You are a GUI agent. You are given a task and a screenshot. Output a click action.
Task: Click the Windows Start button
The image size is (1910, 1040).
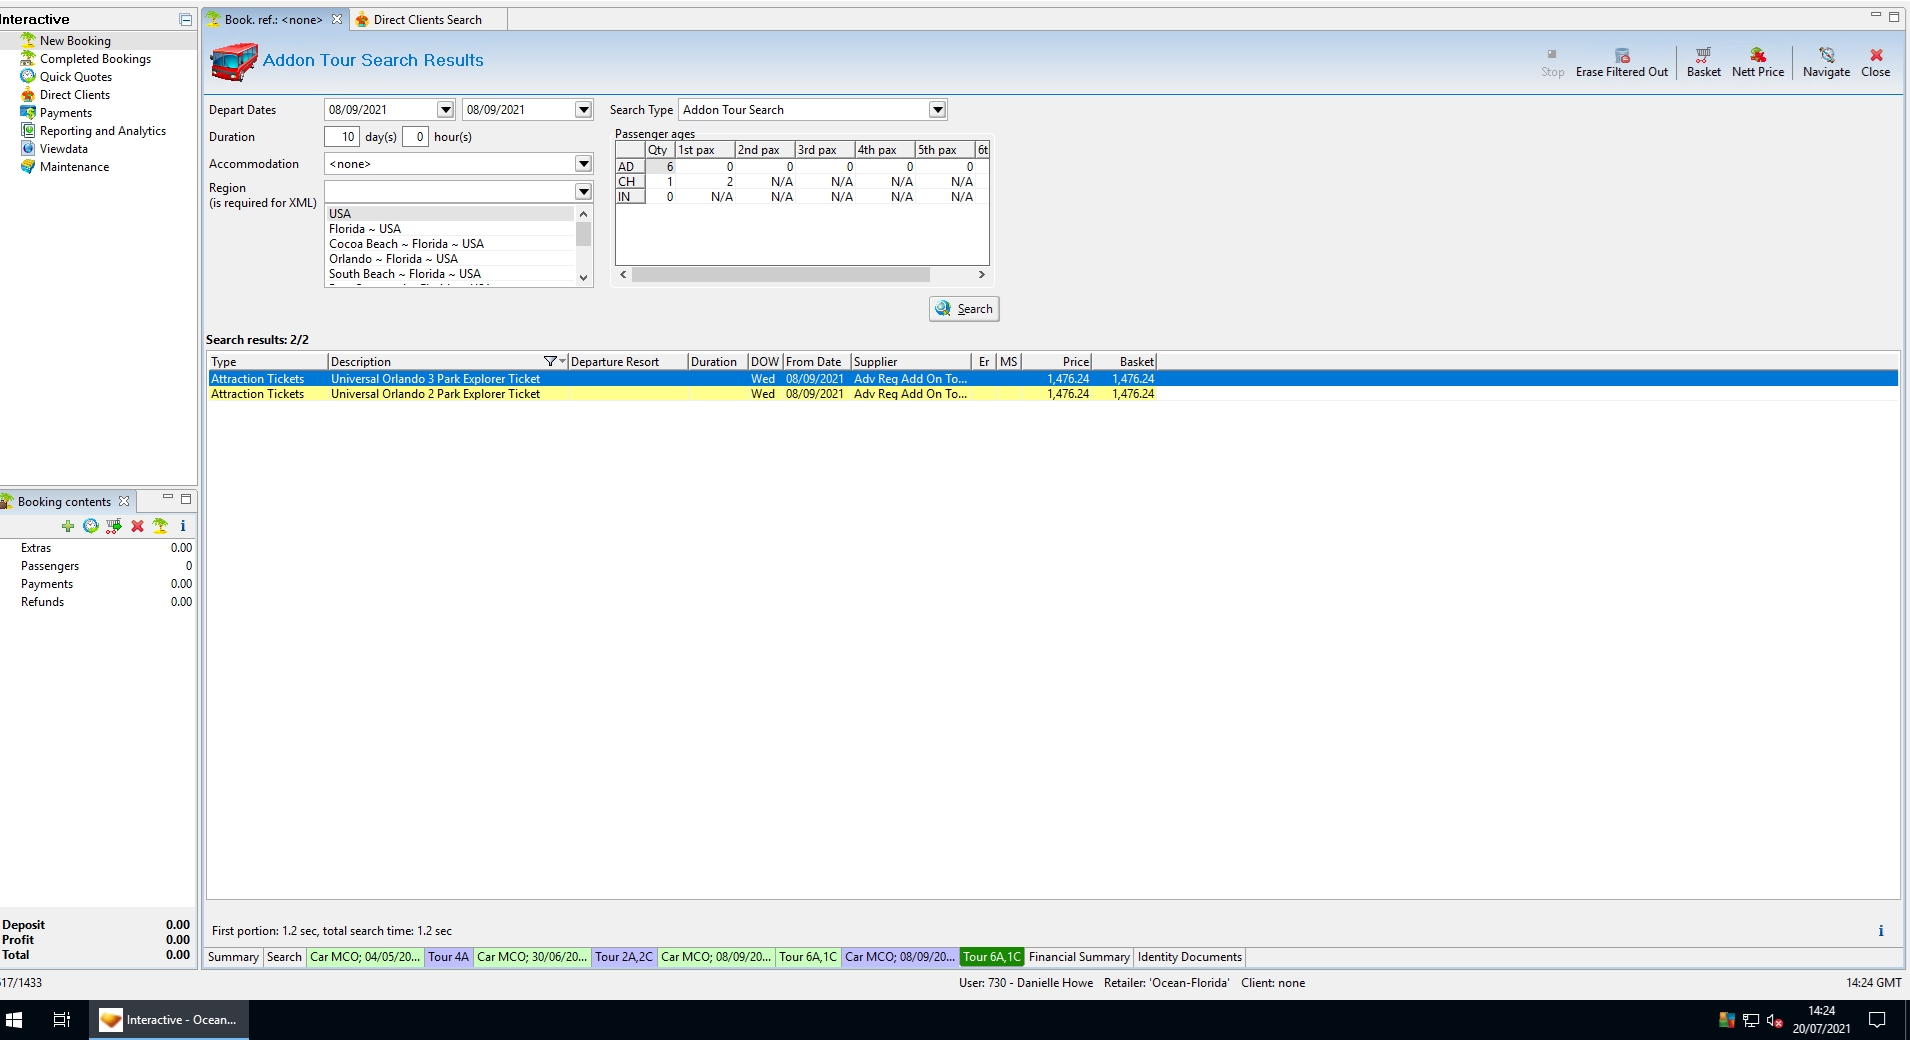click(14, 1020)
